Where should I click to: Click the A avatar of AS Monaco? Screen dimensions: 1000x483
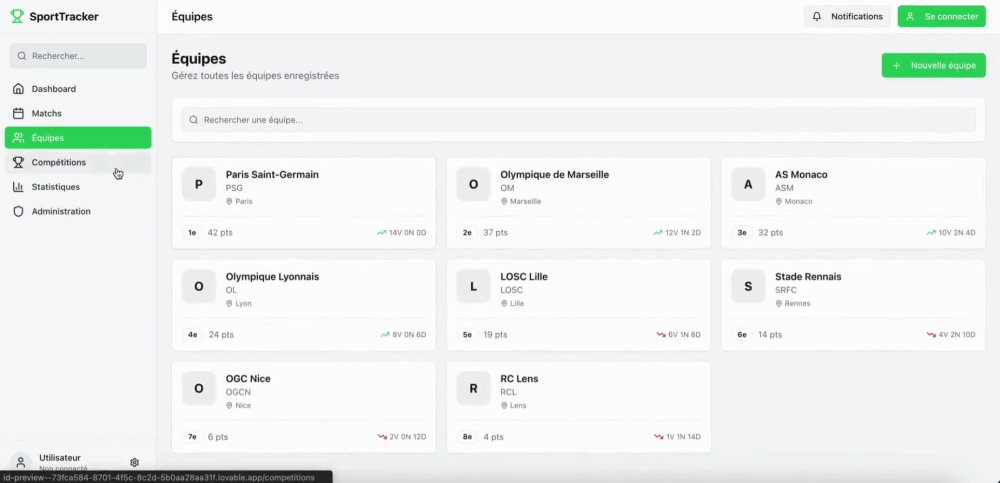pyautogui.click(x=748, y=184)
